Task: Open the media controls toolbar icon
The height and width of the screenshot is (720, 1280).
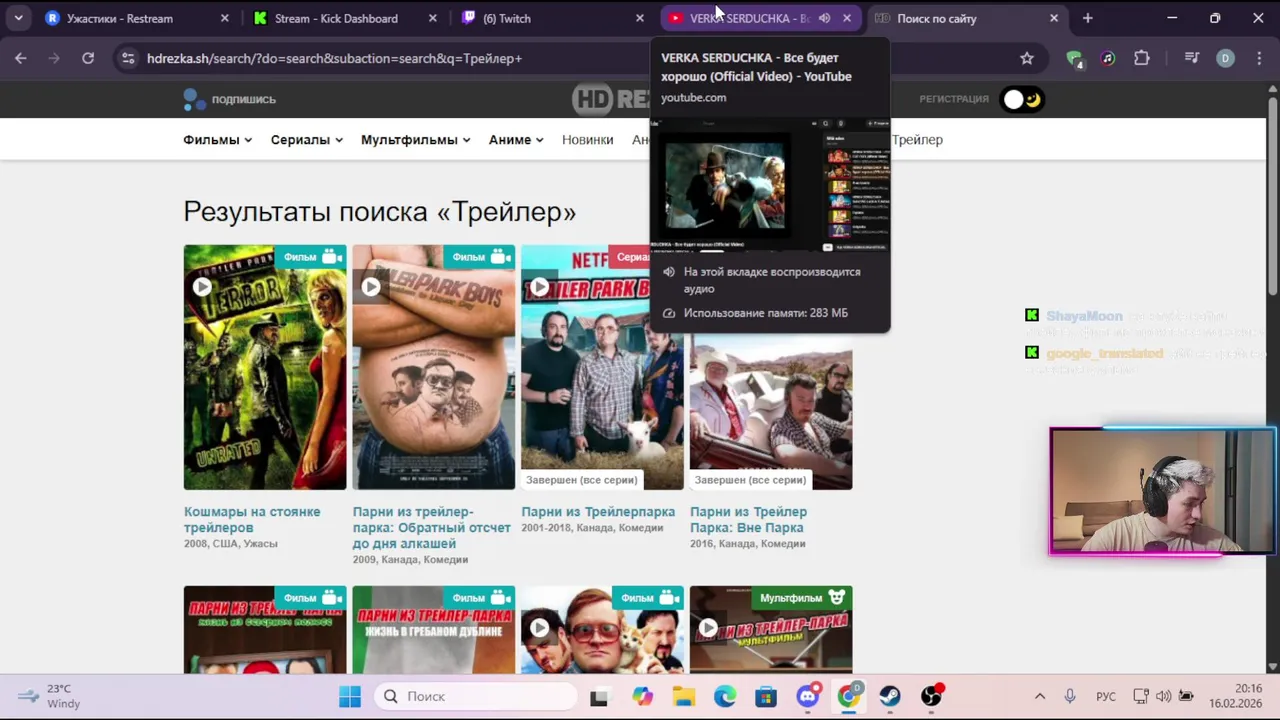Action: pyautogui.click(x=1191, y=58)
